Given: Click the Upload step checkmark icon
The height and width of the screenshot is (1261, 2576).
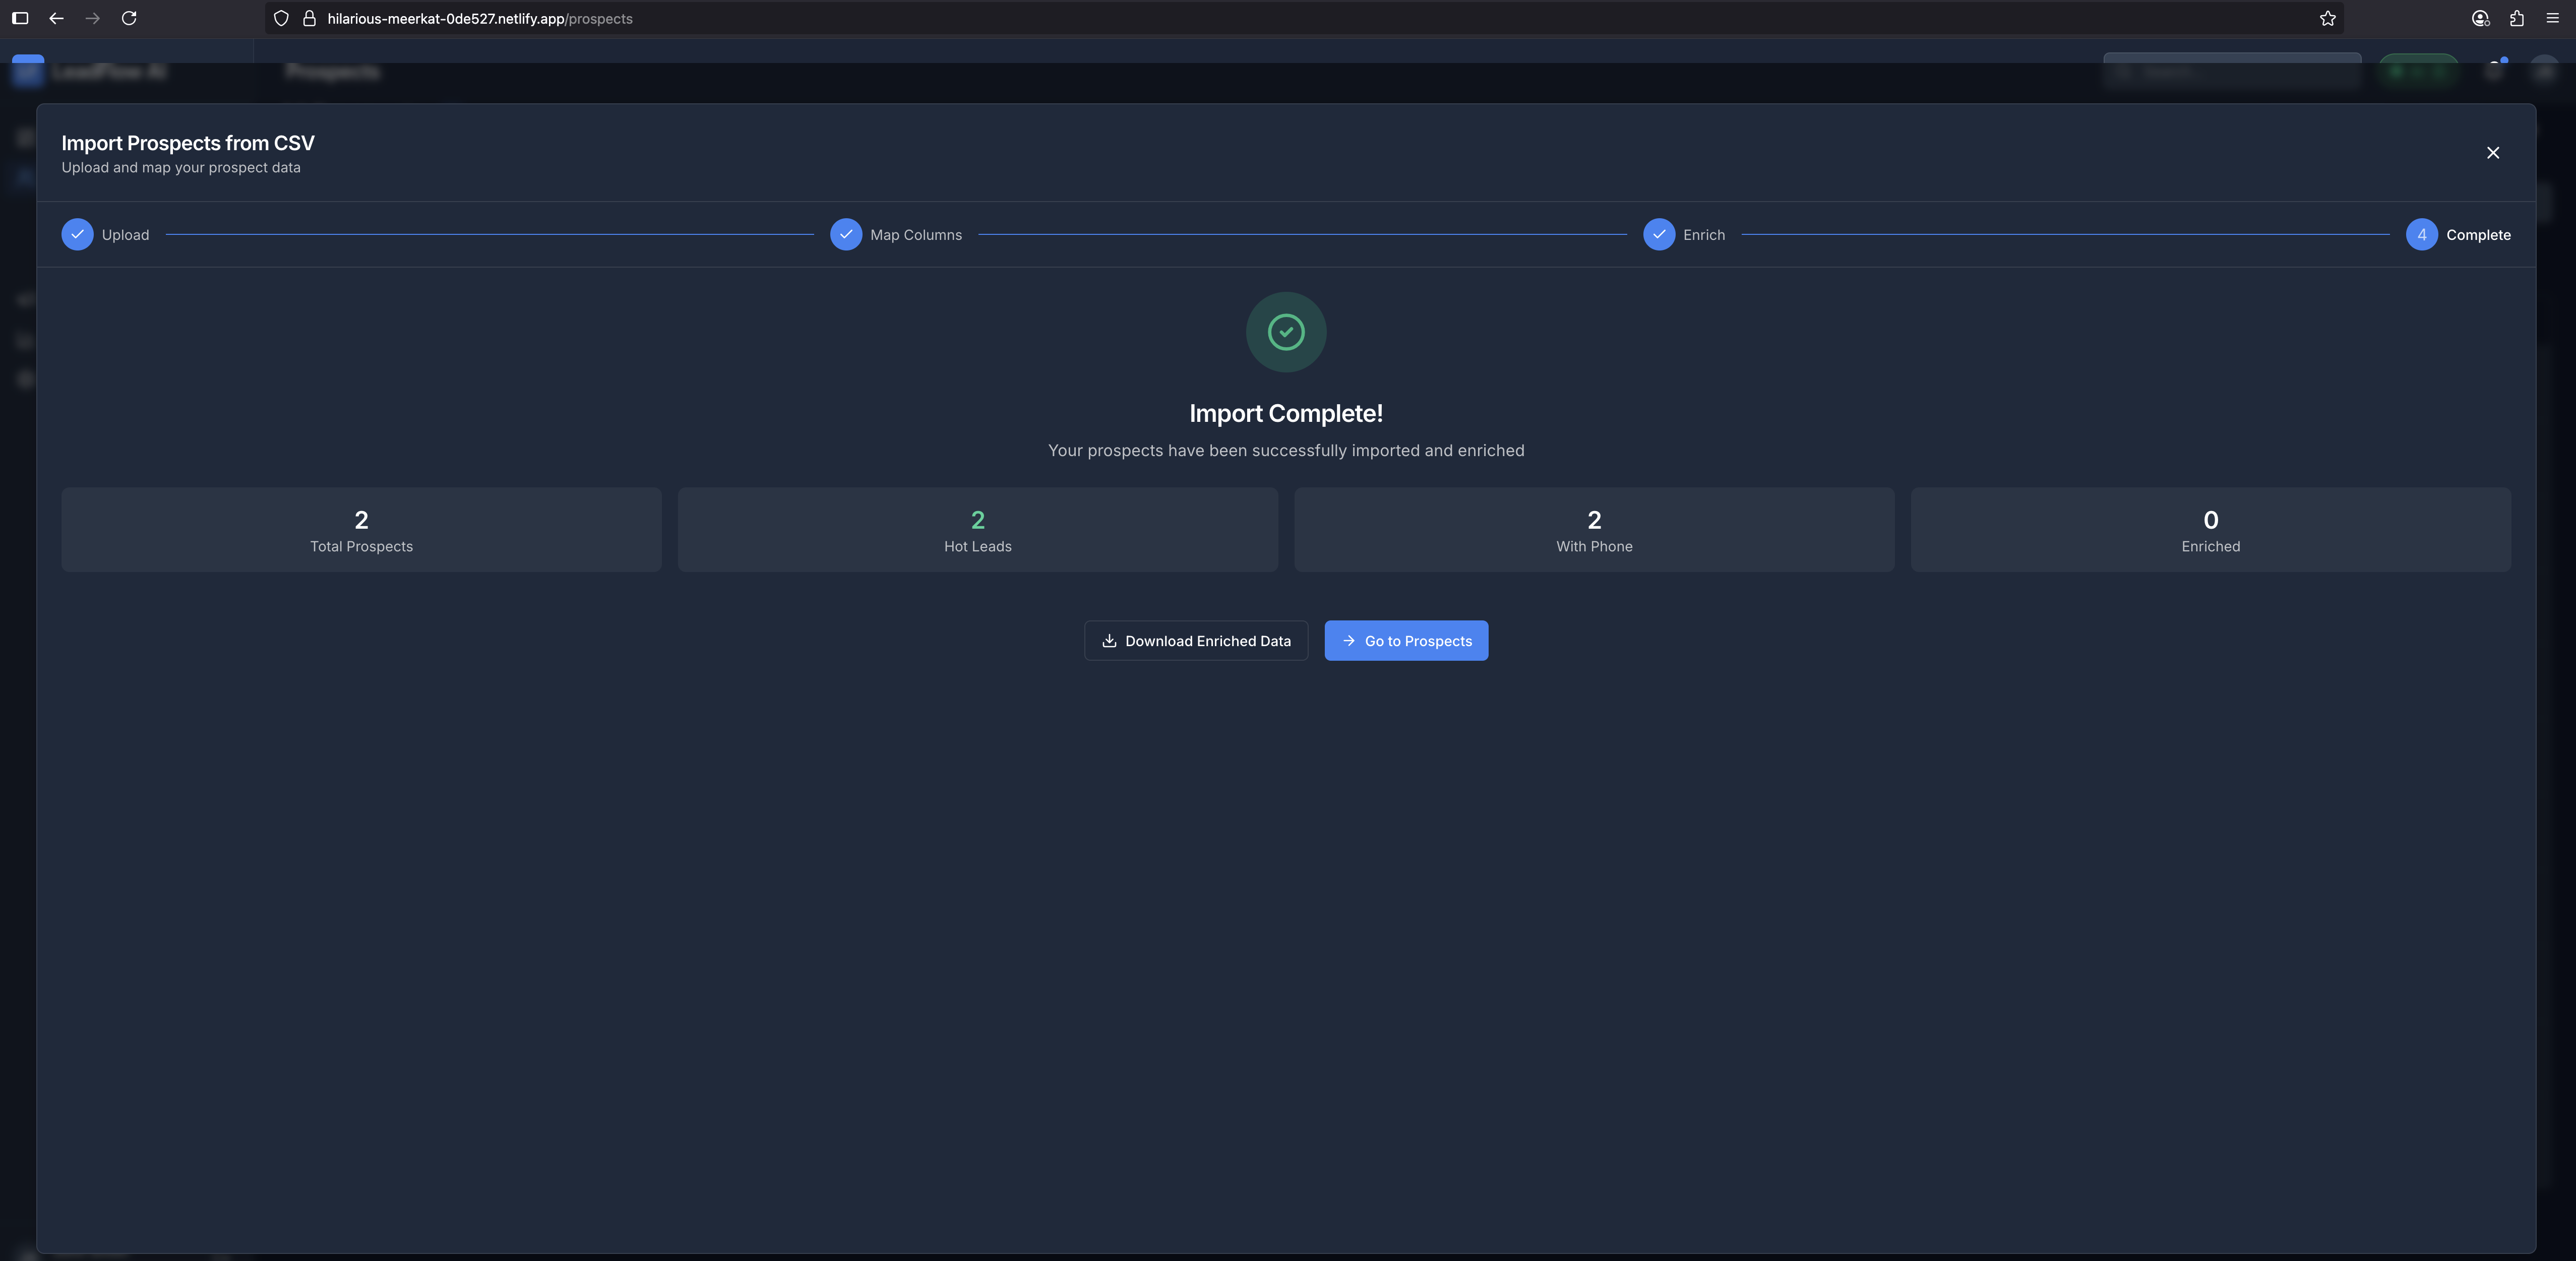Looking at the screenshot, I should 77,235.
